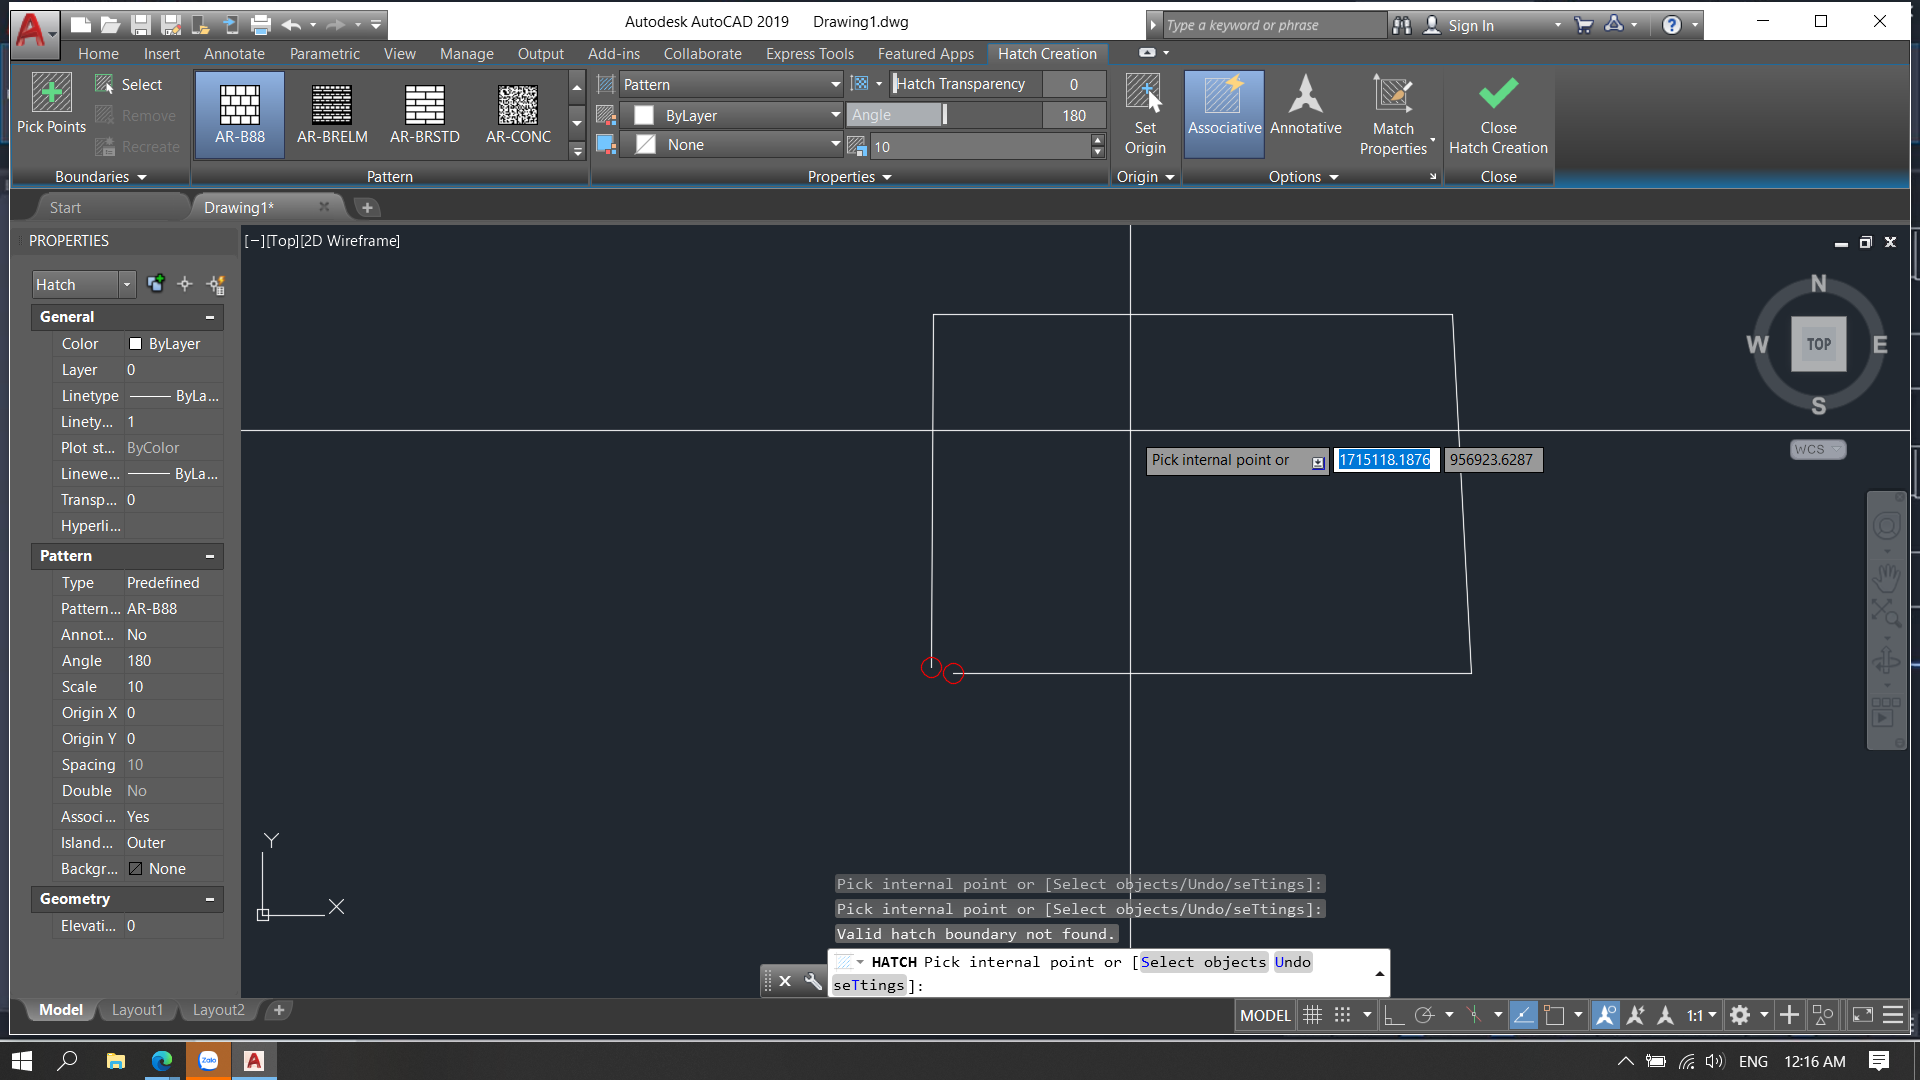1920x1080 pixels.
Task: Toggle snap mode in status bar
Action: (1343, 1015)
